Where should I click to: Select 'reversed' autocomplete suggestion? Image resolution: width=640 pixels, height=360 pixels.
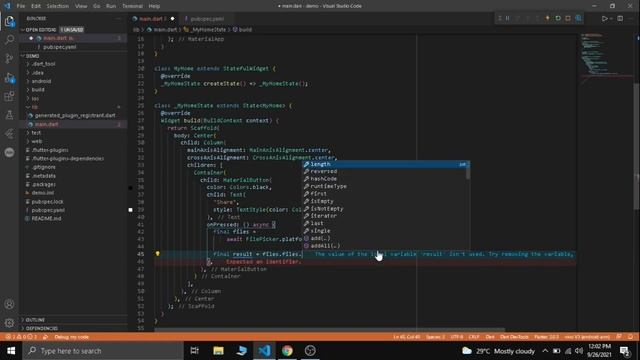385,171
